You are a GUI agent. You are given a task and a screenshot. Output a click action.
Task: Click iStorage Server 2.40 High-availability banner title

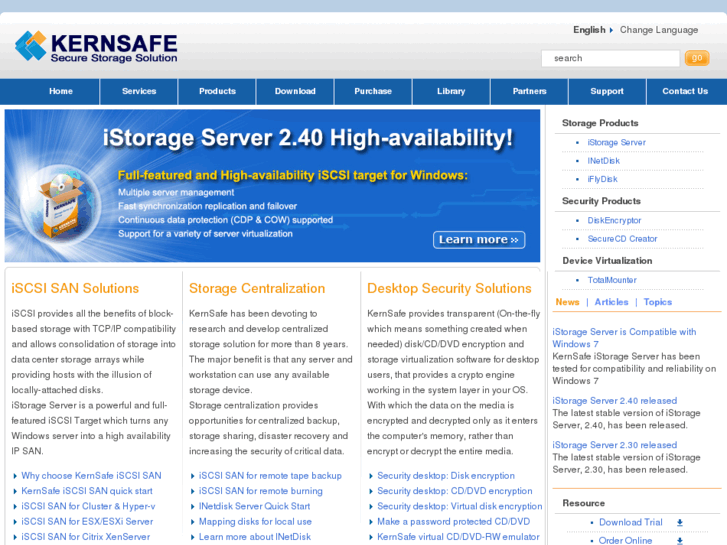point(308,138)
